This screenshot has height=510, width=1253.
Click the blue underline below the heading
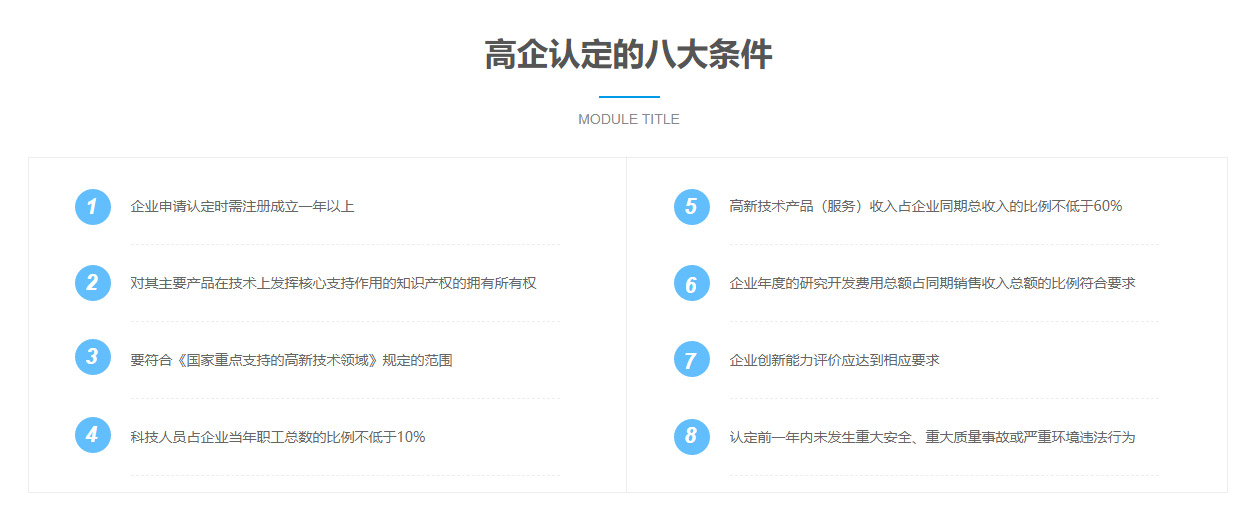point(628,97)
